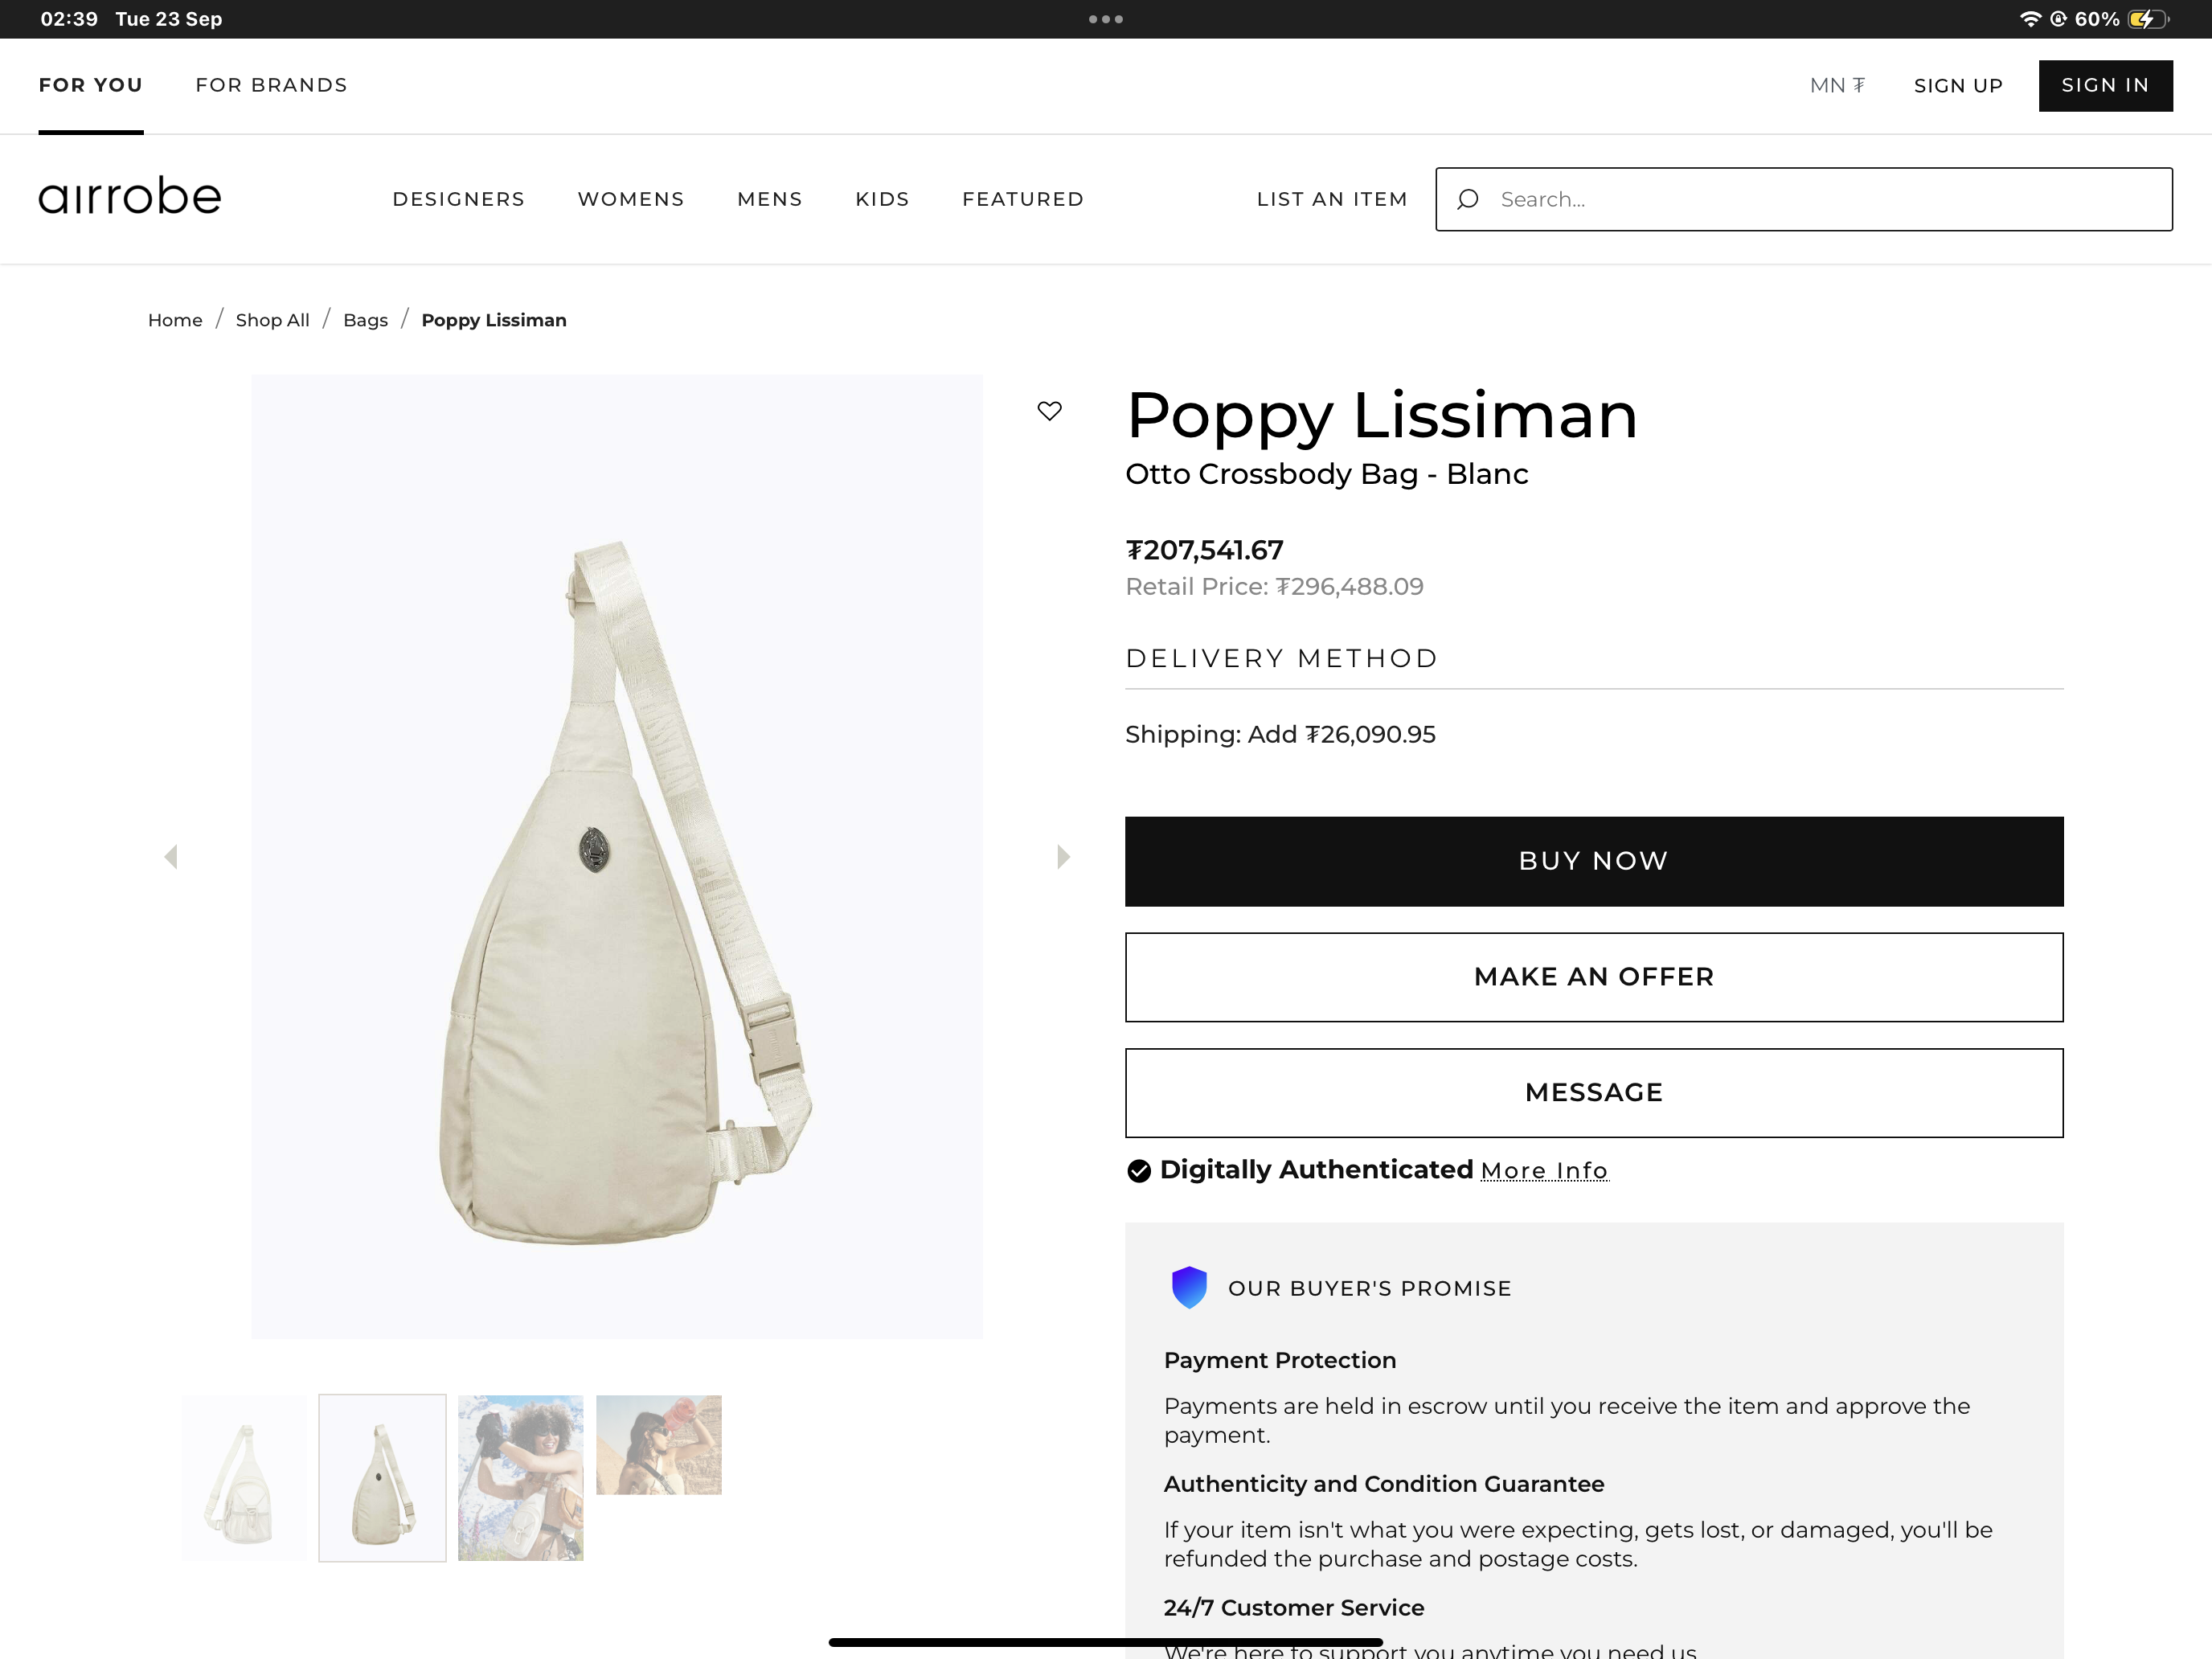This screenshot has width=2212, height=1659.
Task: Select the first bag front thumbnail
Action: point(245,1478)
